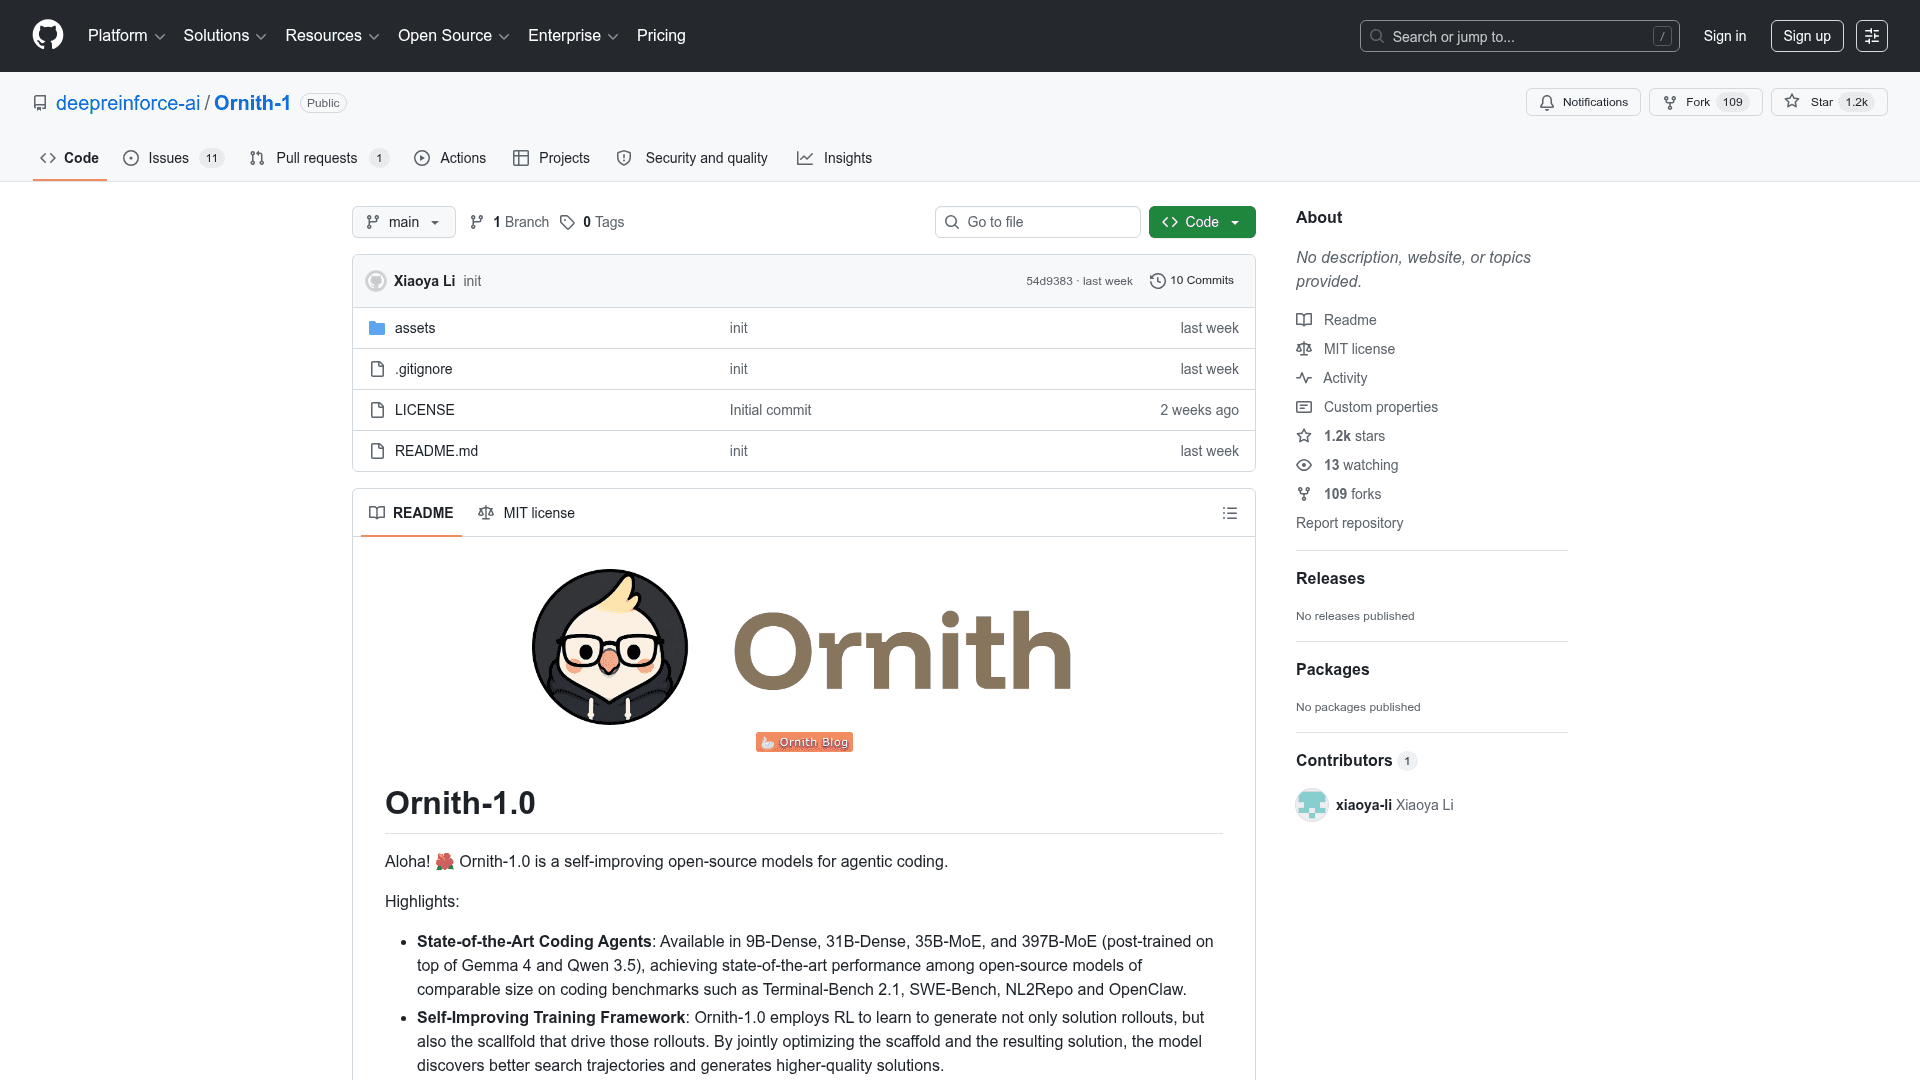Open the Initial commit message link
Image resolution: width=1920 pixels, height=1080 pixels.
pos(770,410)
